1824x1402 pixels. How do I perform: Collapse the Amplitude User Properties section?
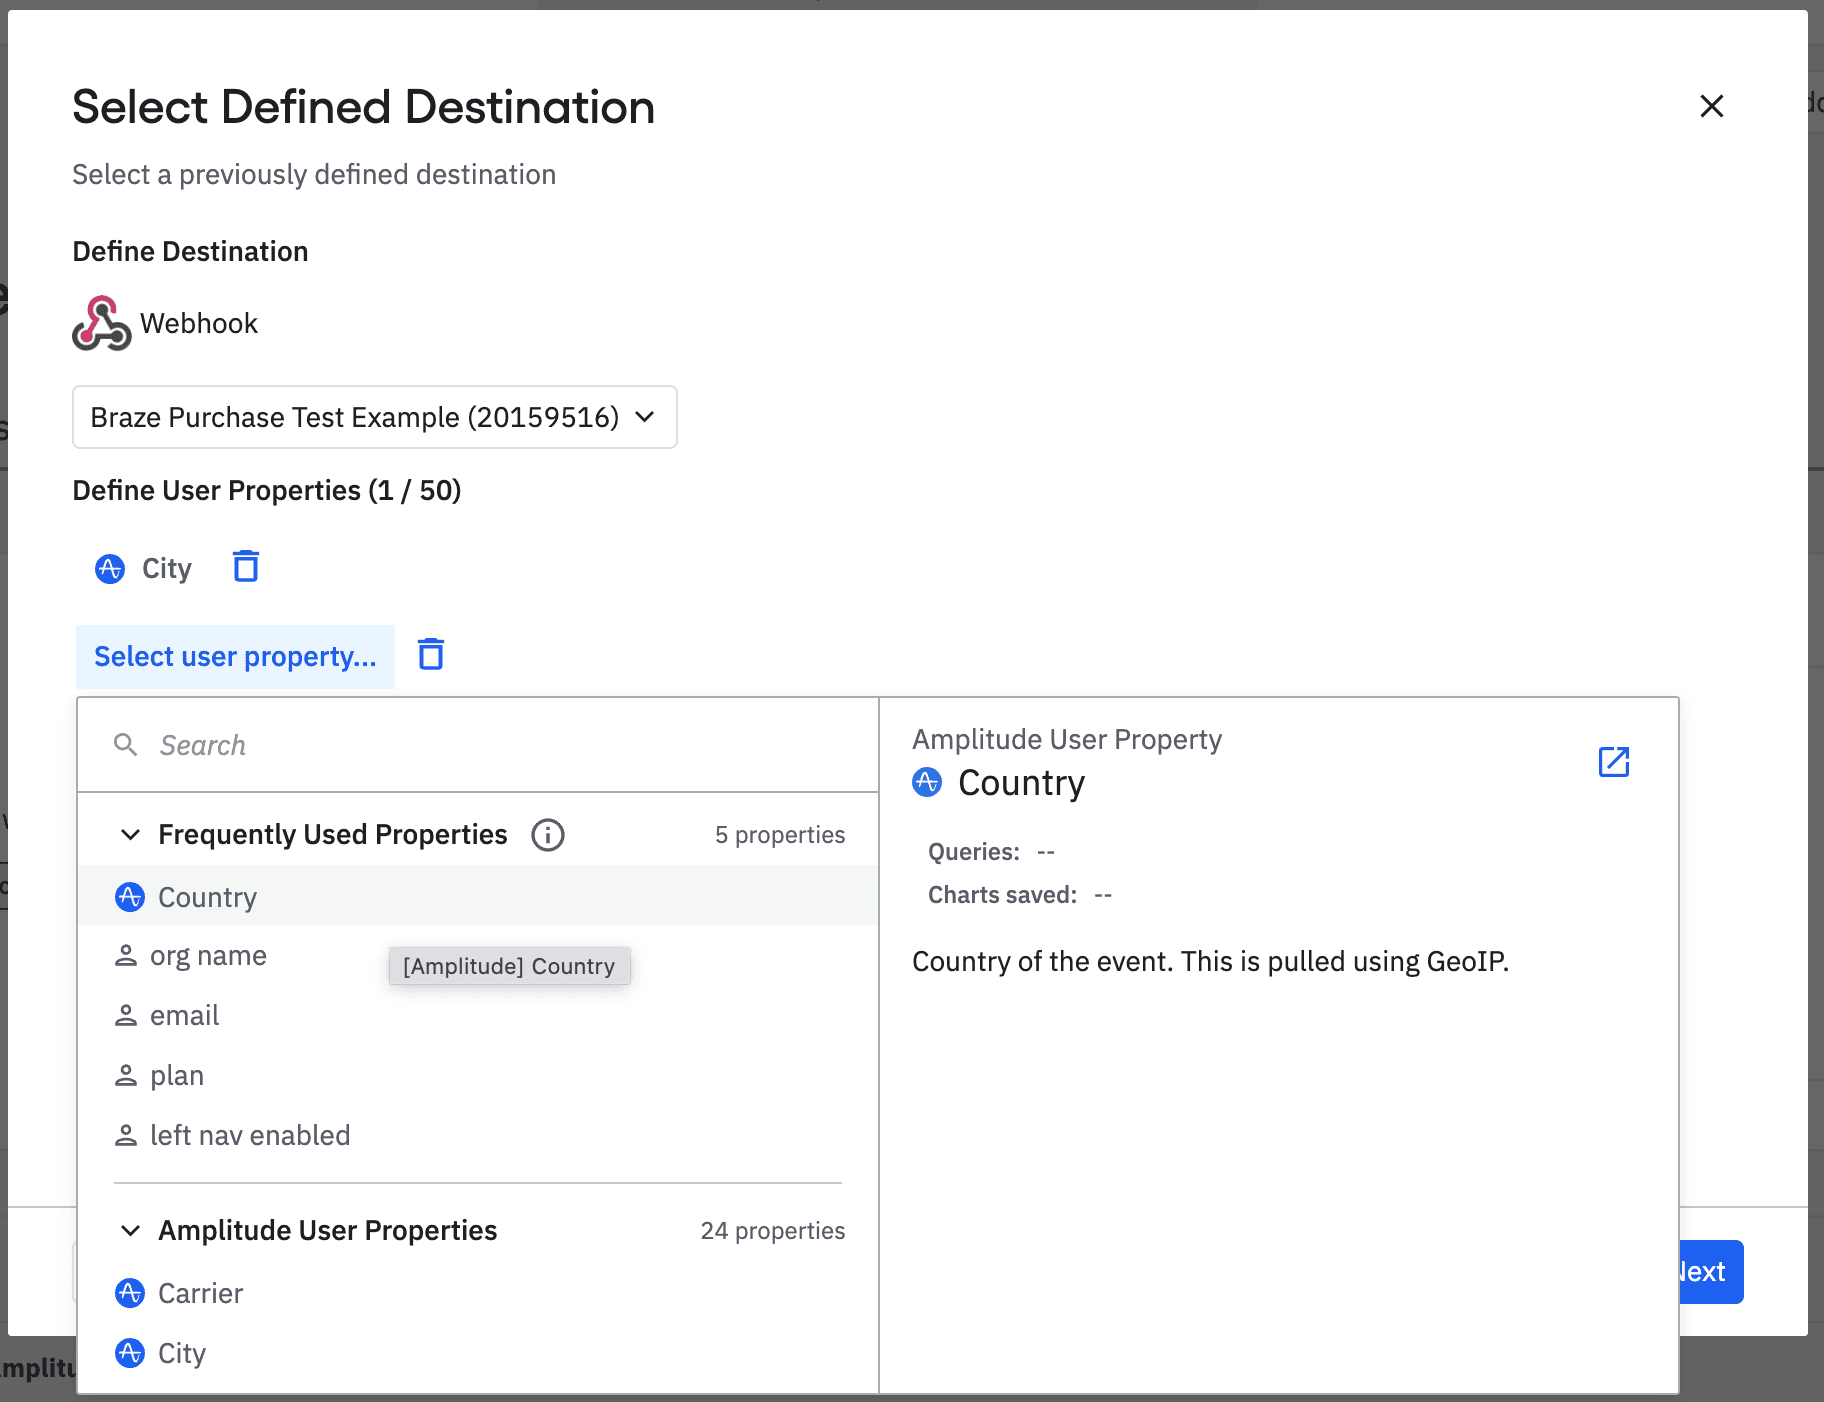point(130,1231)
